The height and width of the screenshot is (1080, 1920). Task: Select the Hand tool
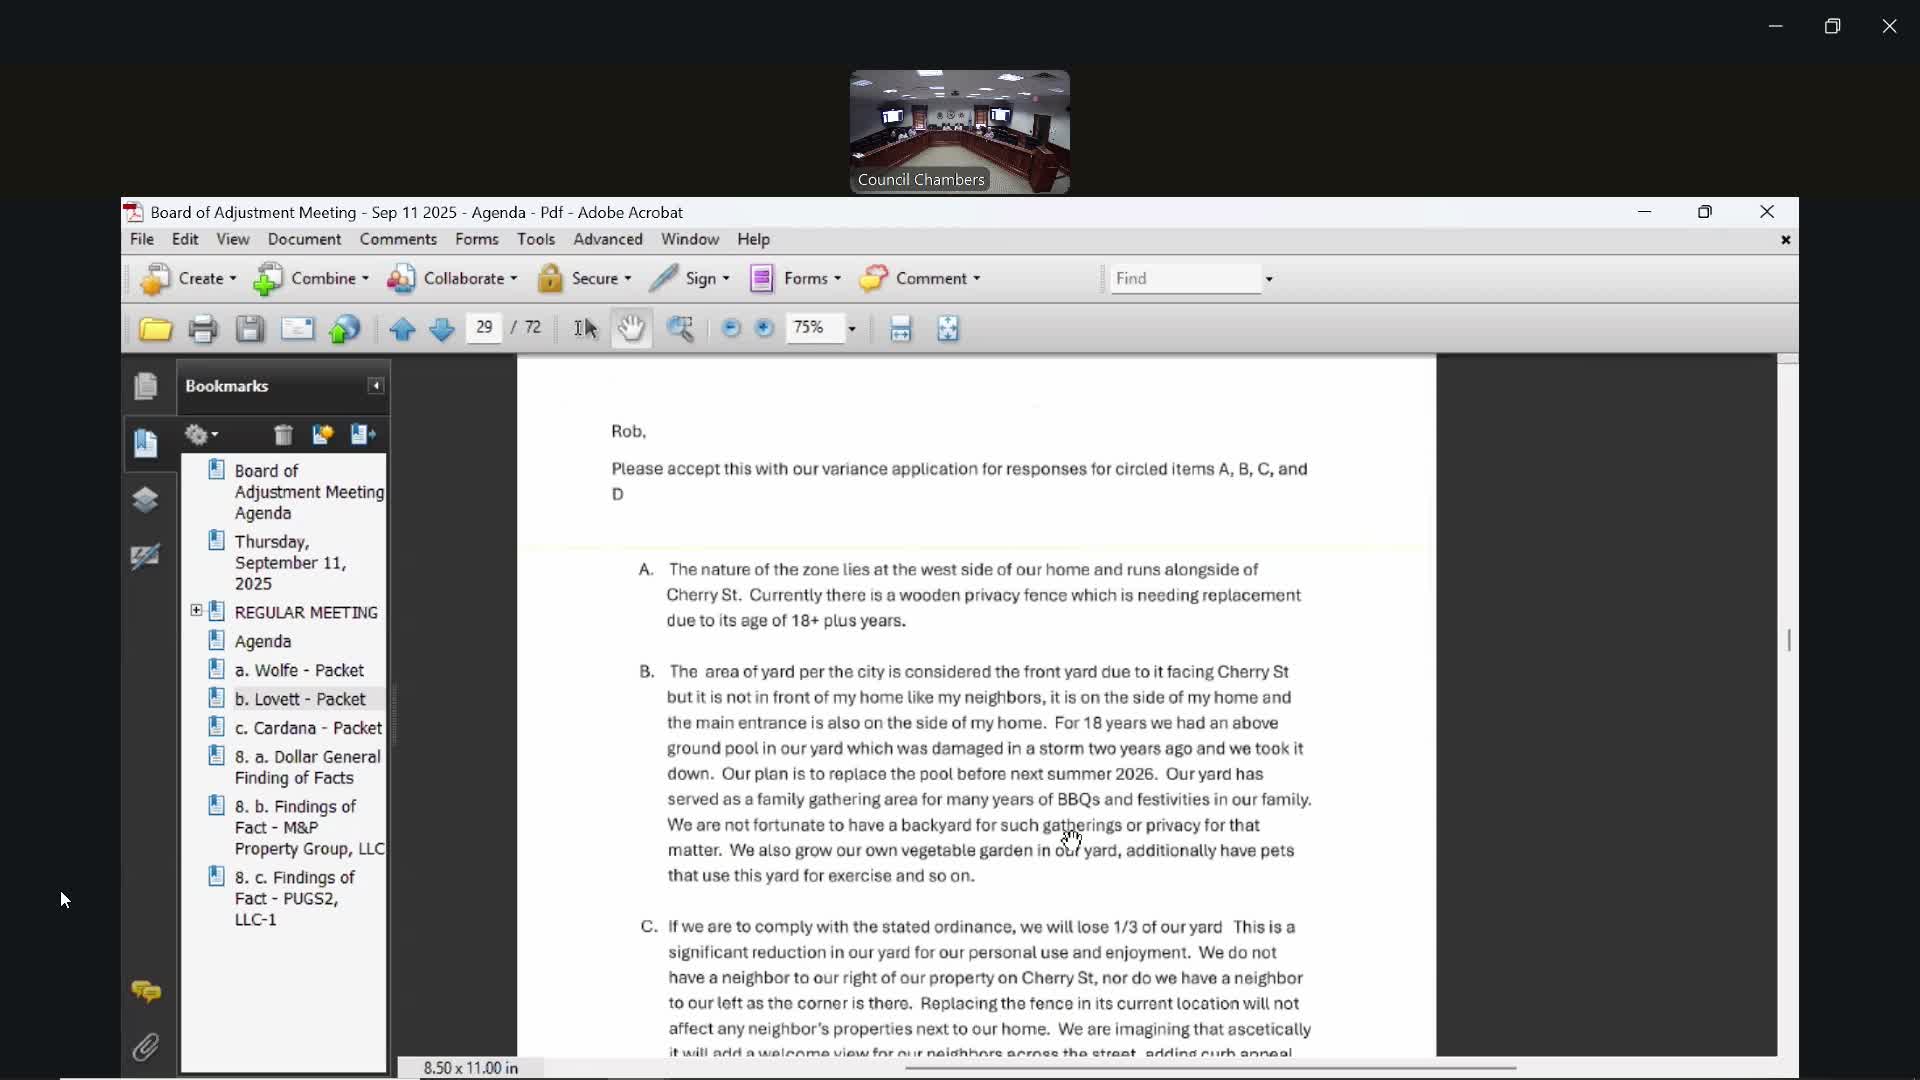(631, 329)
